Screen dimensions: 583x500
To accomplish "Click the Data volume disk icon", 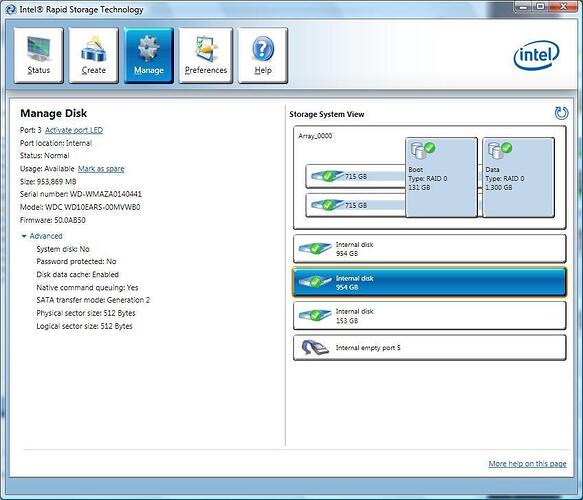I will [x=500, y=151].
